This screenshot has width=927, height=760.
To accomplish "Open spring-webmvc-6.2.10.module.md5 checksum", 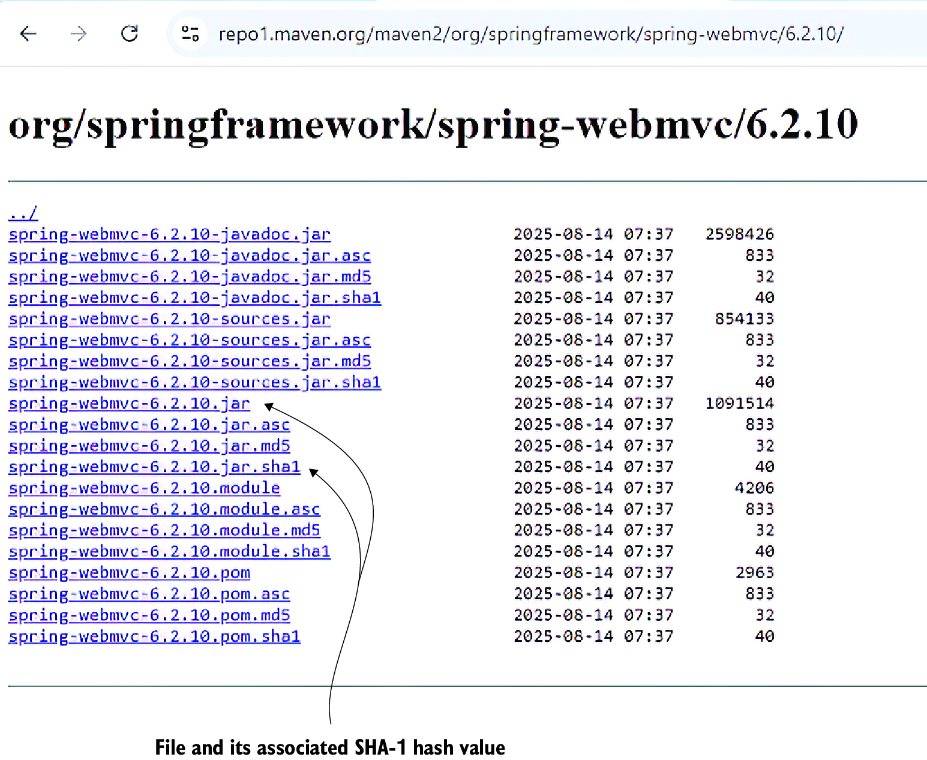I will pyautogui.click(x=164, y=530).
